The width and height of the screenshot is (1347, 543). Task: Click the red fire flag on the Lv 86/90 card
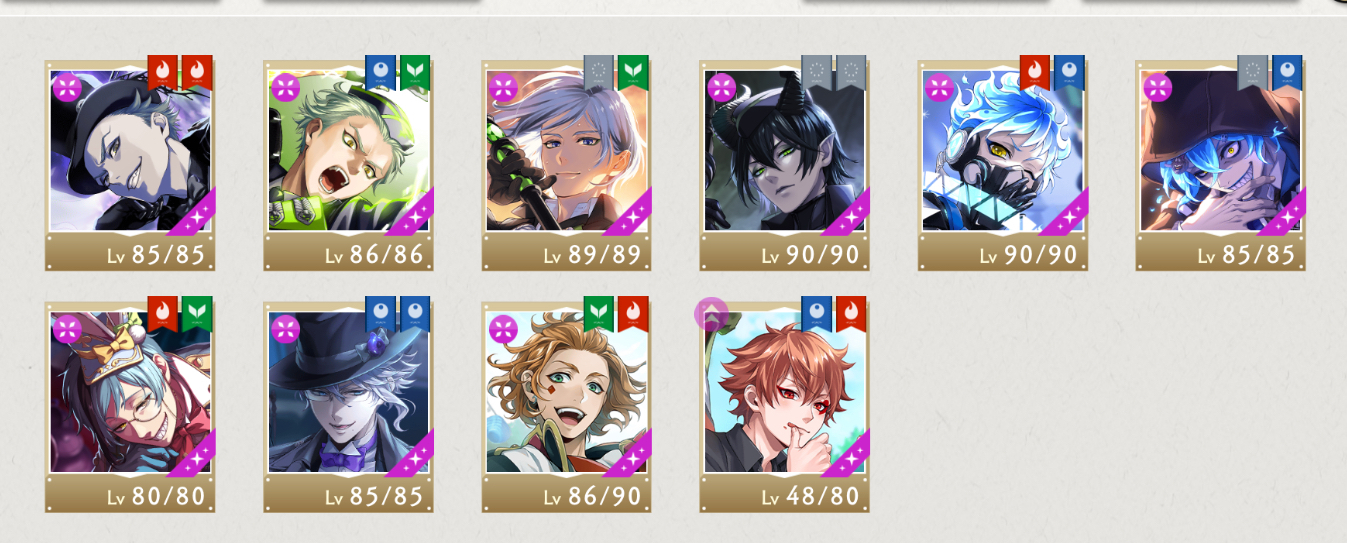(x=633, y=313)
